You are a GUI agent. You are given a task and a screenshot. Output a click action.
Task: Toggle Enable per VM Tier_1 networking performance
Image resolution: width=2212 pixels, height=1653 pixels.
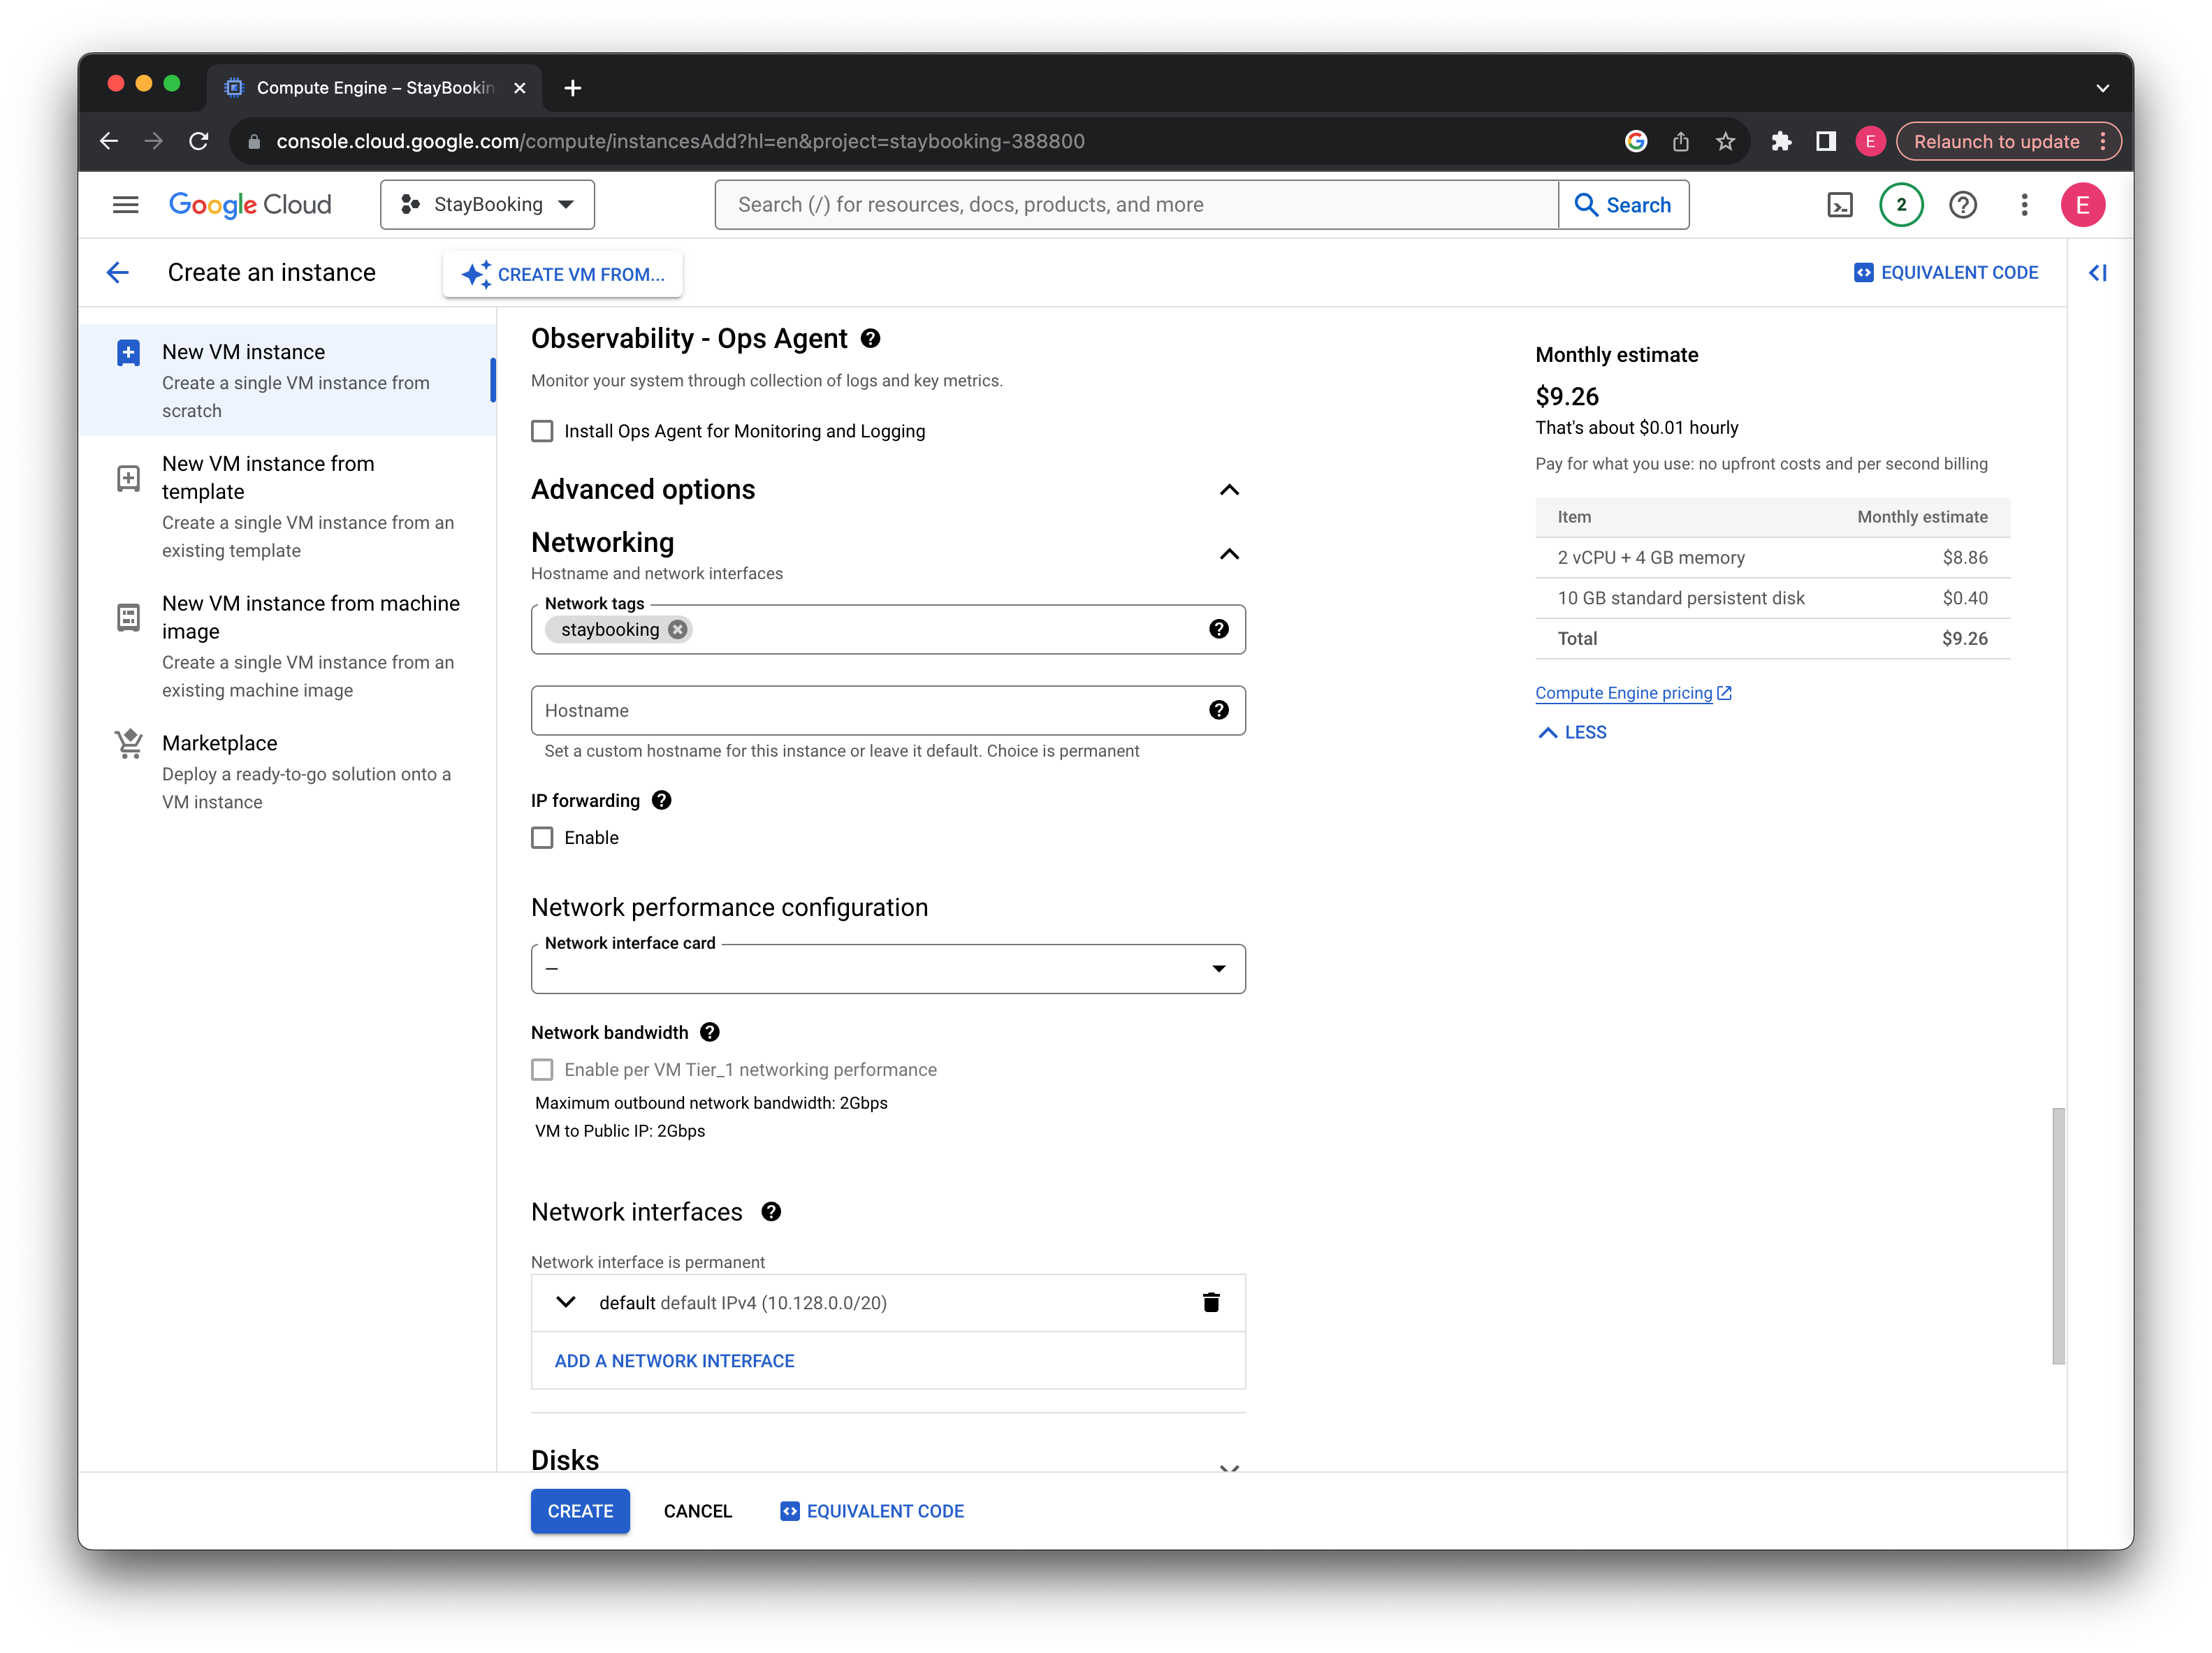point(542,1070)
